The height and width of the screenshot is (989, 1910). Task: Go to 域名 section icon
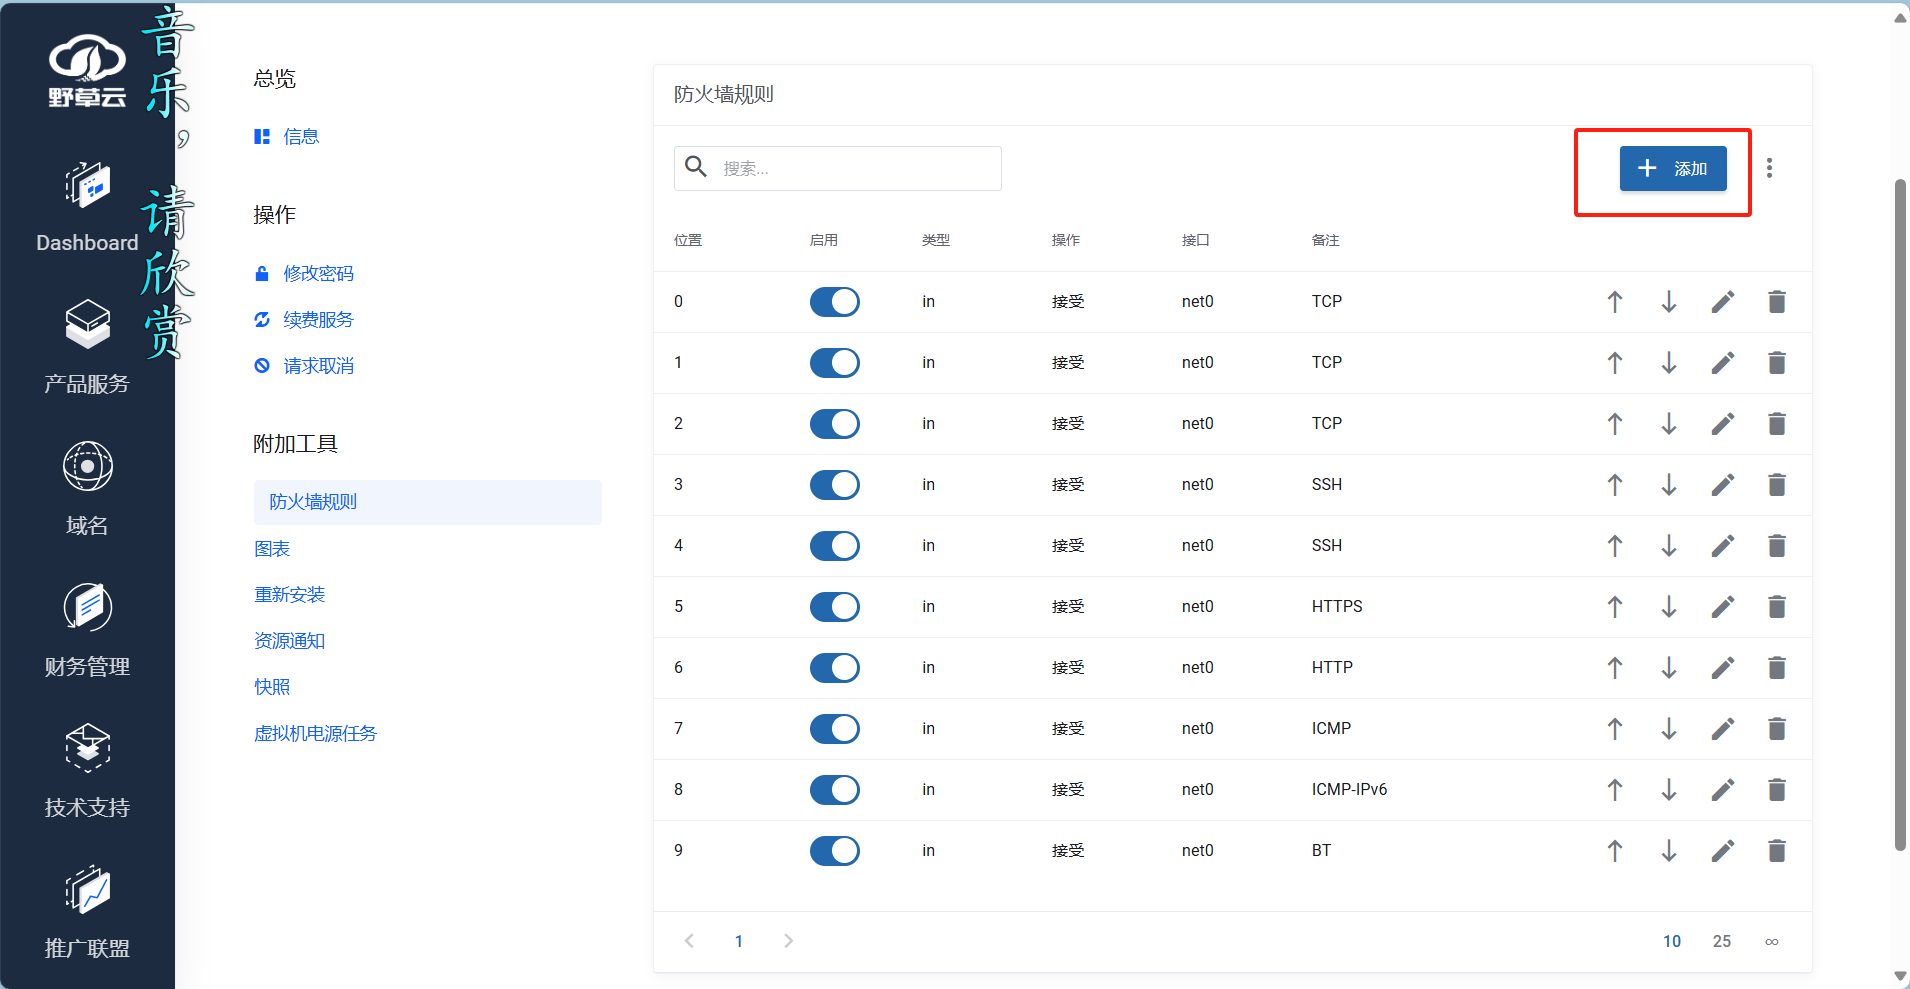click(x=88, y=466)
